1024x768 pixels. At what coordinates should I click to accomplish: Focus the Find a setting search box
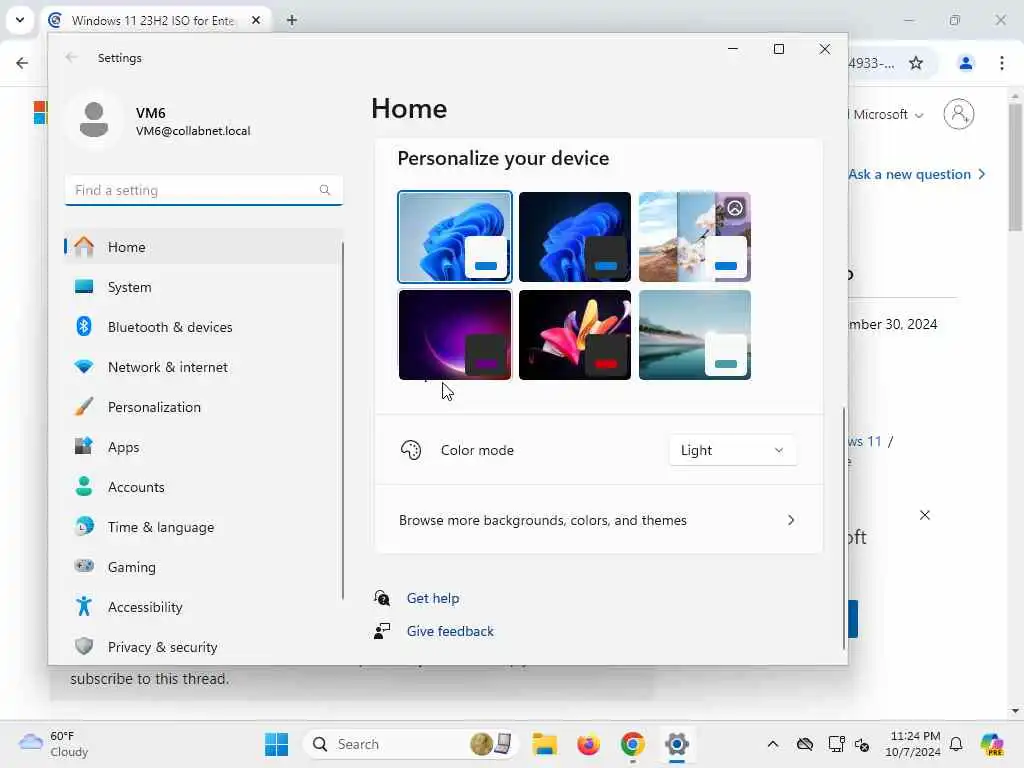(x=204, y=190)
